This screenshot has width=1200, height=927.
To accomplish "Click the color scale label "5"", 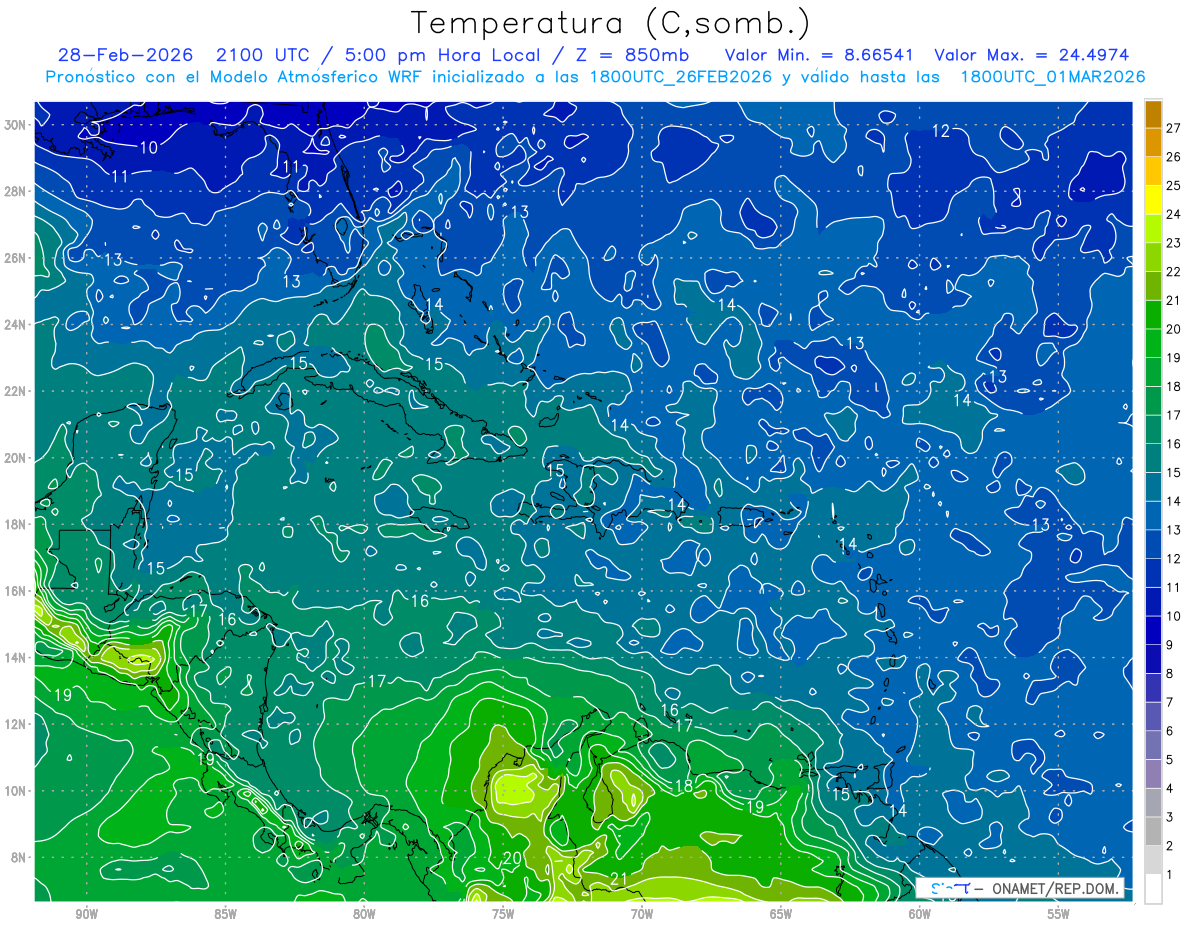I will 1170,760.
